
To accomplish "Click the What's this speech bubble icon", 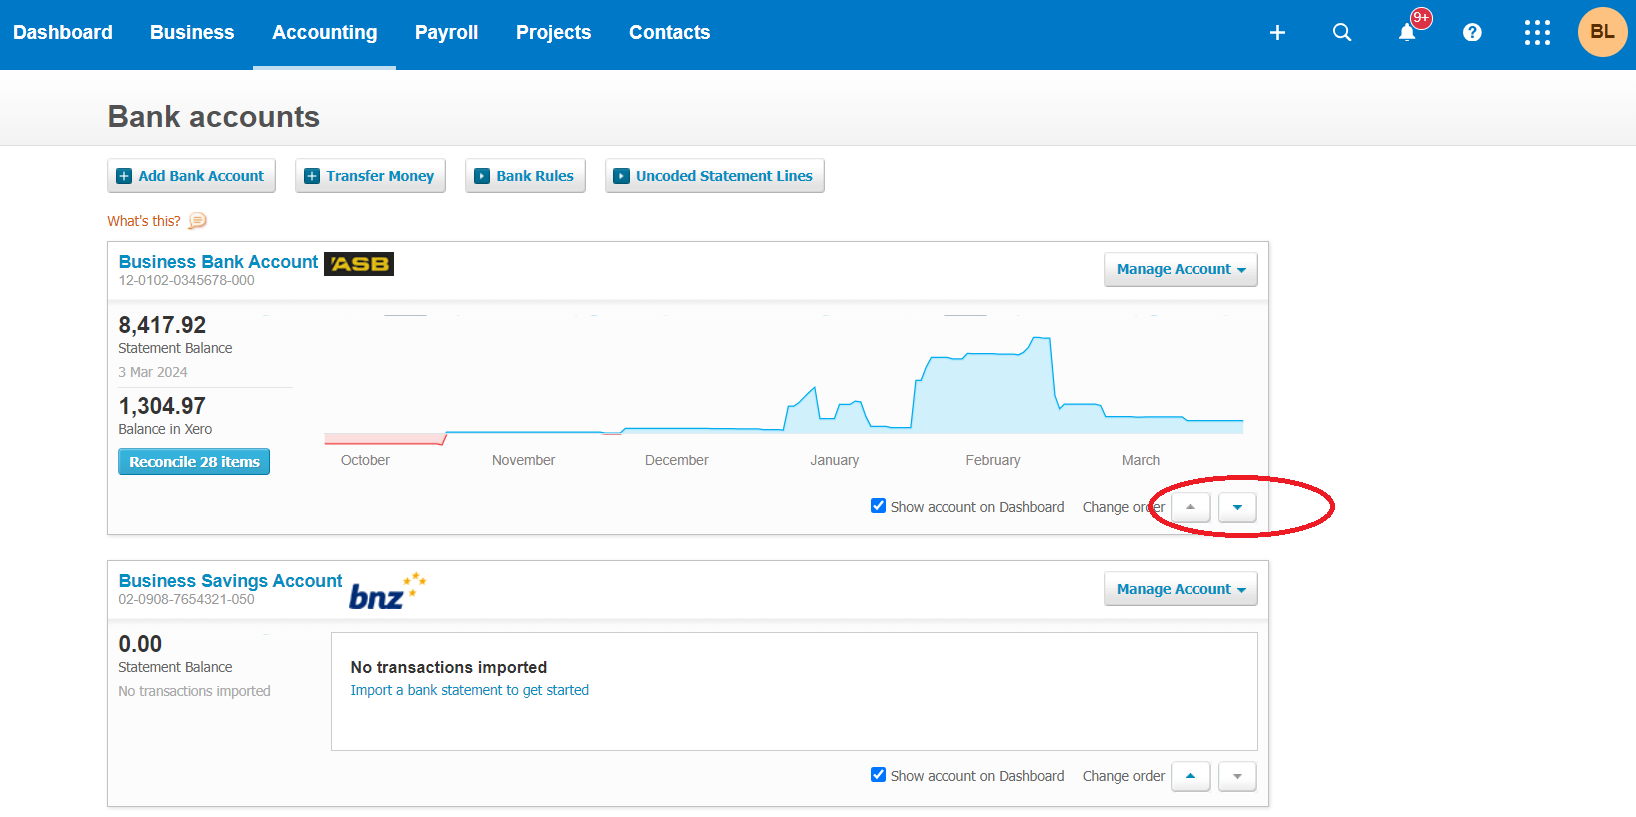I will (x=198, y=221).
